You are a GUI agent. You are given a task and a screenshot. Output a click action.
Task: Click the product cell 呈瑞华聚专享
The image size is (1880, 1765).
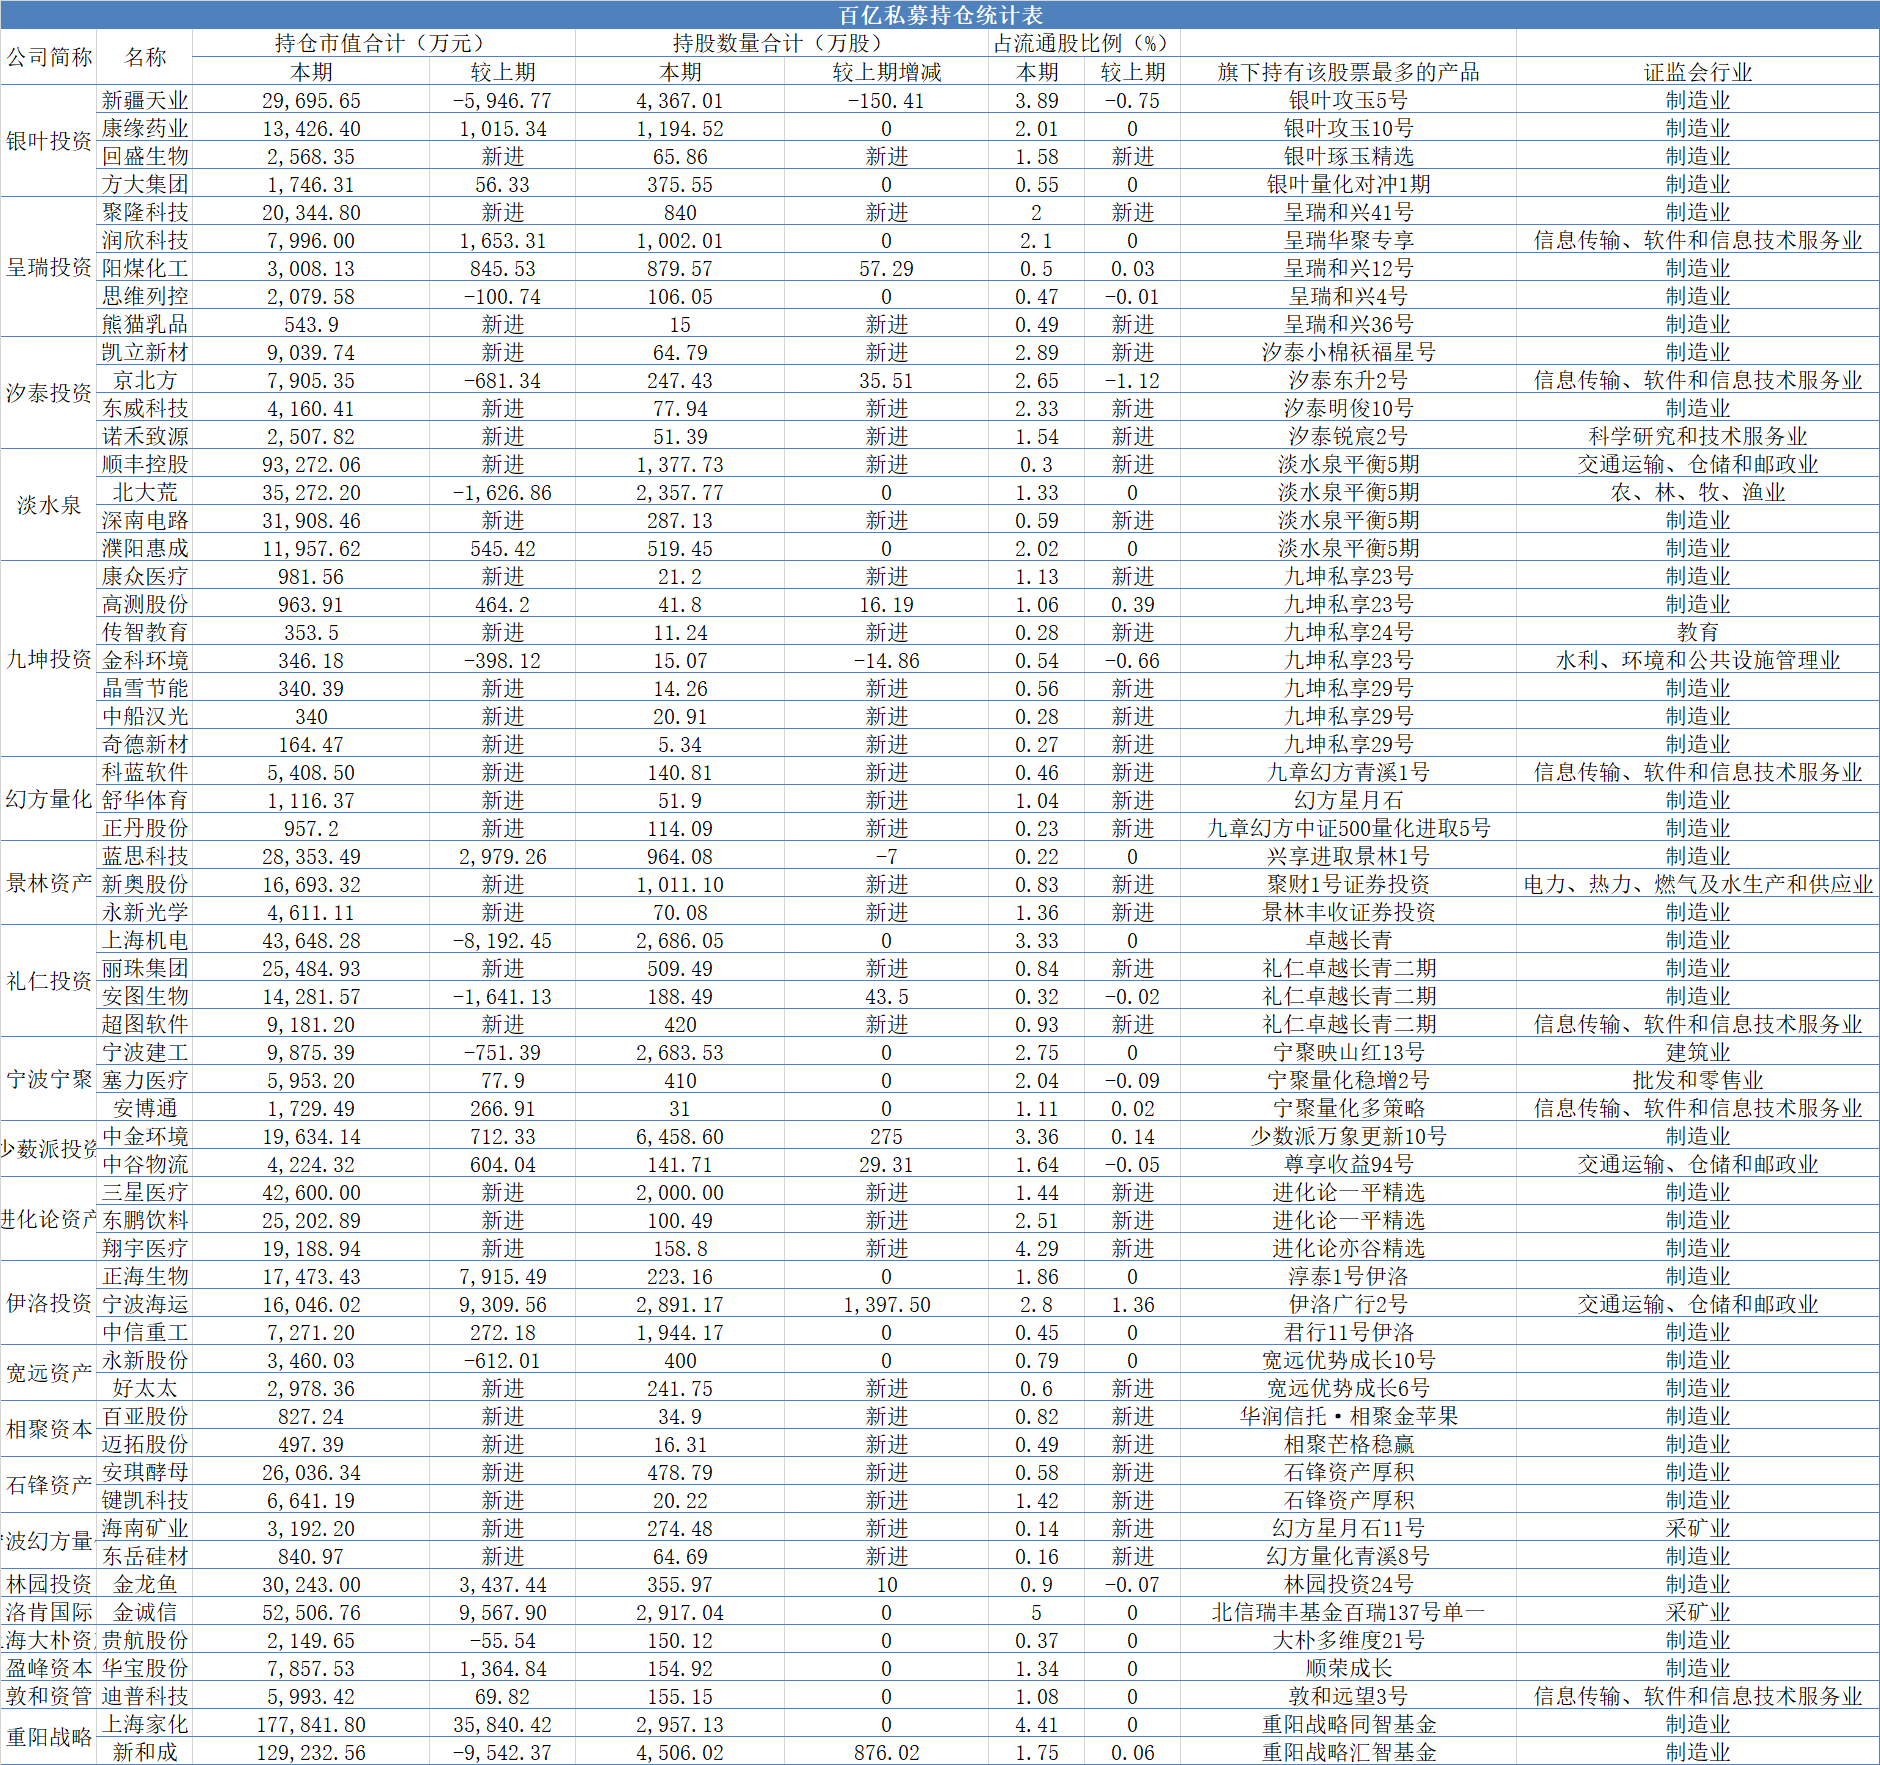[1348, 240]
